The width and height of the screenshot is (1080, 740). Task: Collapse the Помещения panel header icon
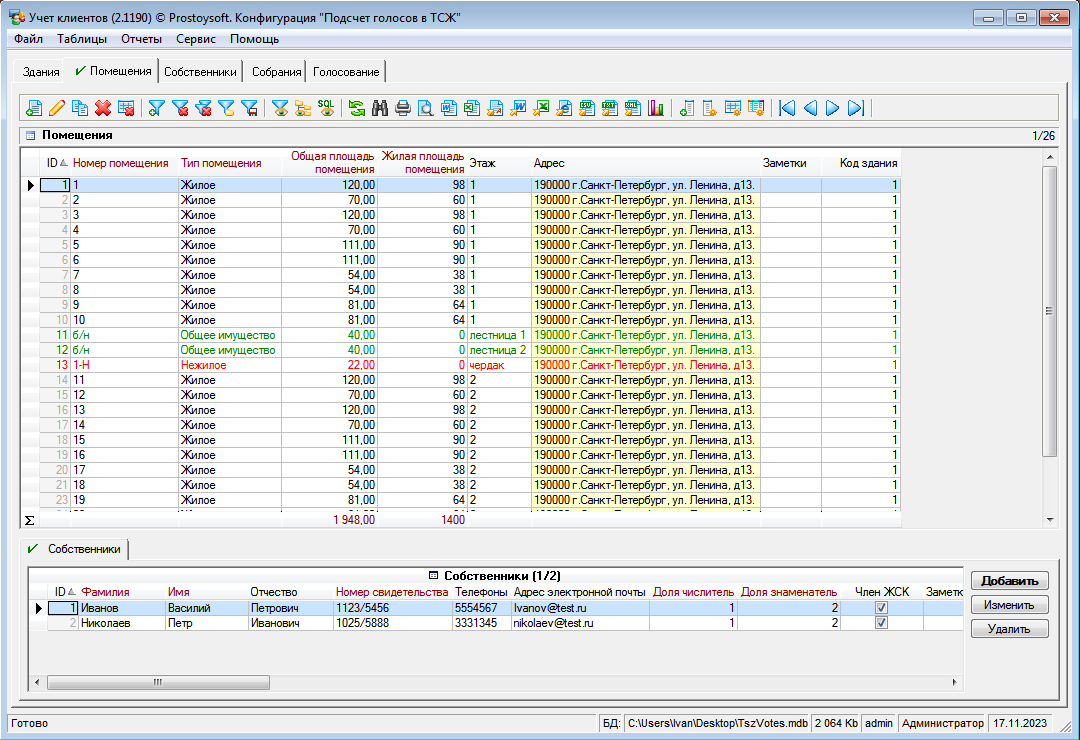pyautogui.click(x=30, y=135)
